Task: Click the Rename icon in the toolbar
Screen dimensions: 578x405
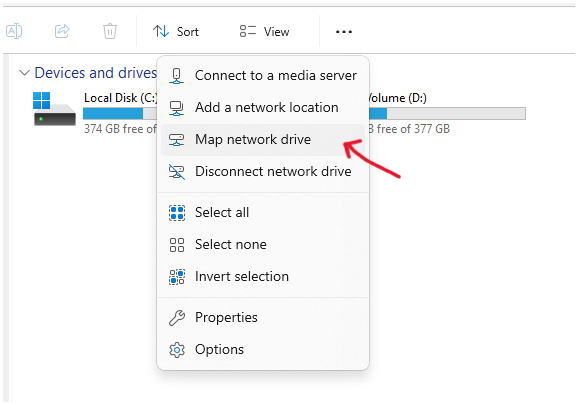Action: tap(14, 31)
